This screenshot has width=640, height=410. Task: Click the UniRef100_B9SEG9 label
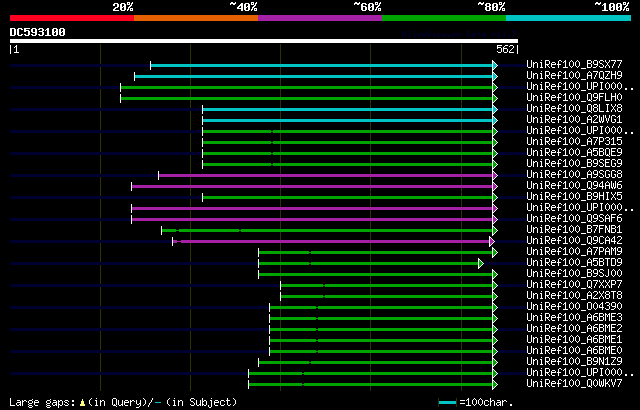(574, 164)
